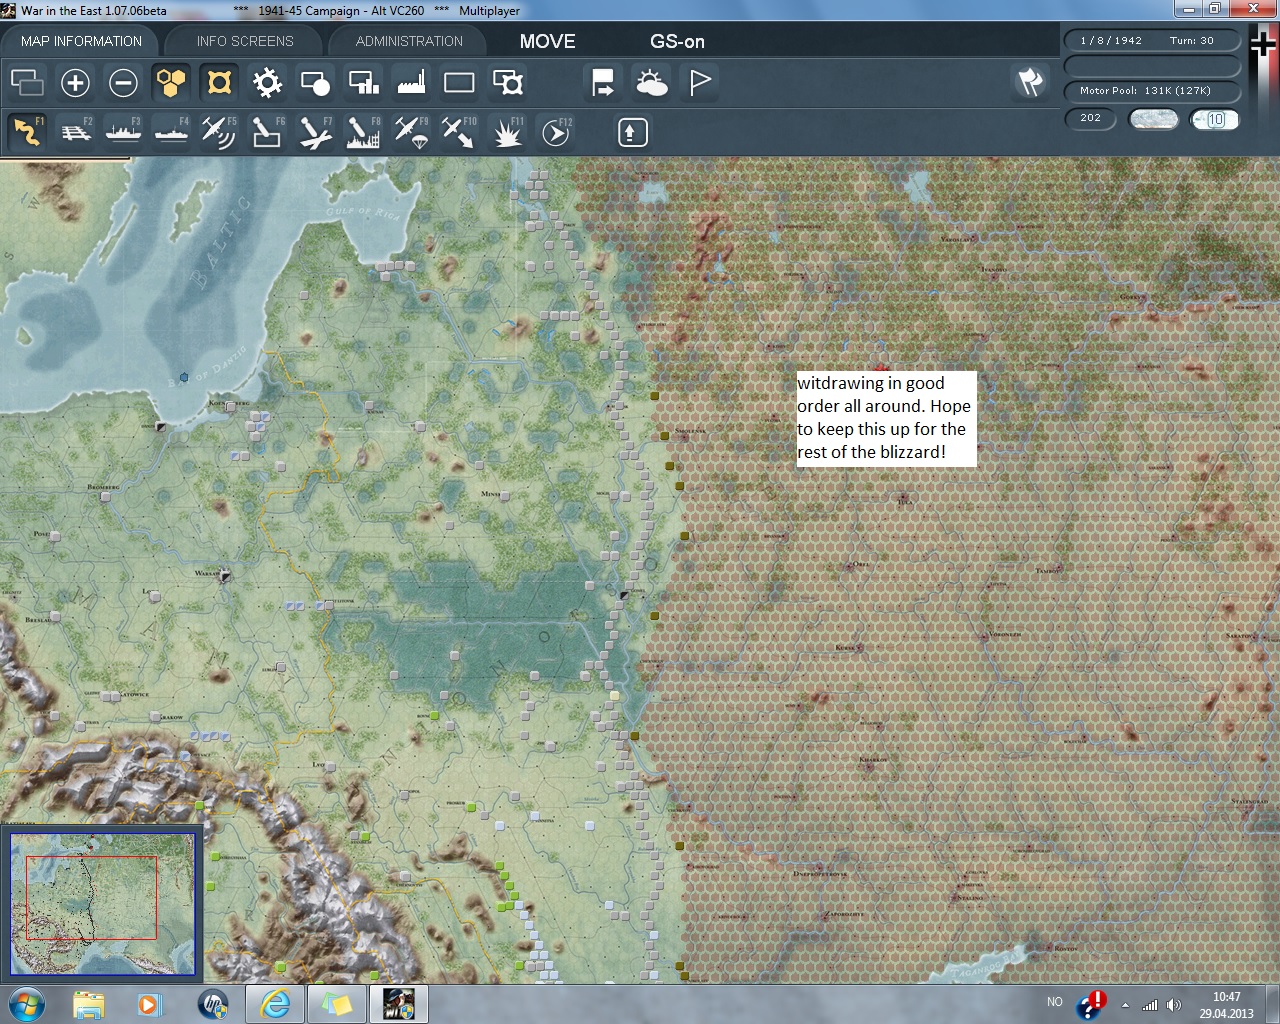Click the zoom out minus icon
This screenshot has width=1280, height=1024.
click(123, 83)
